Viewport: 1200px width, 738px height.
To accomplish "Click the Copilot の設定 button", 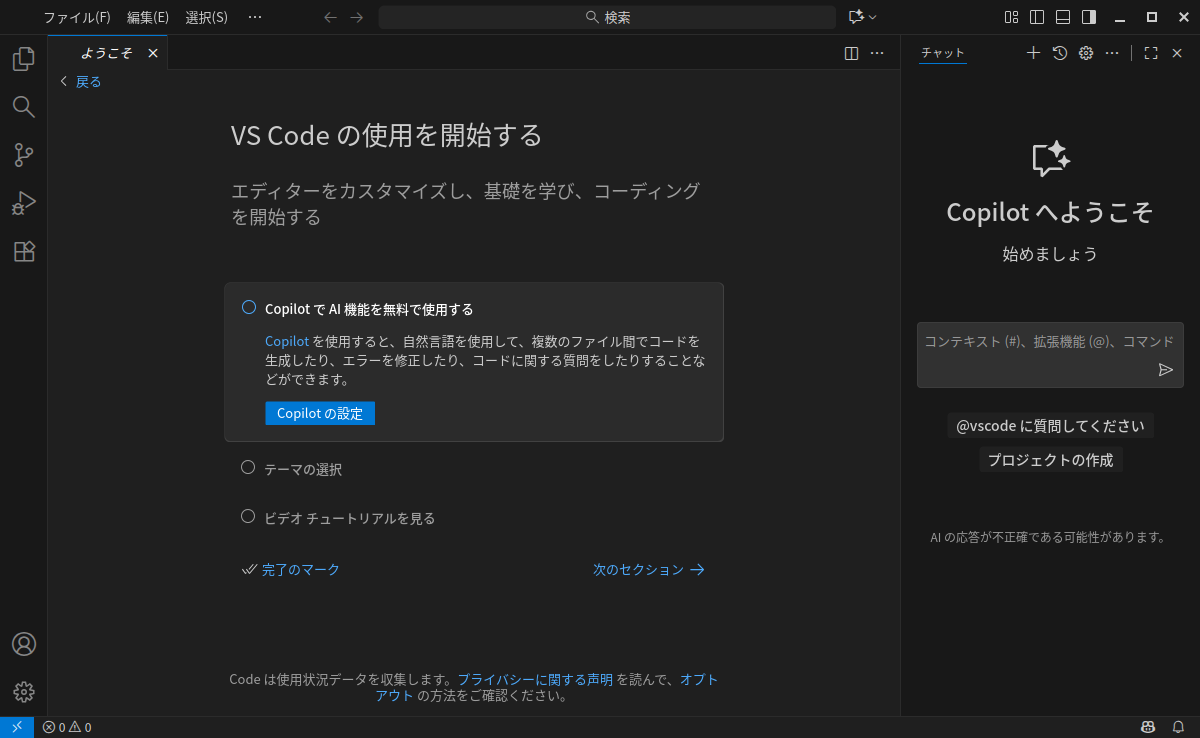I will 320,413.
